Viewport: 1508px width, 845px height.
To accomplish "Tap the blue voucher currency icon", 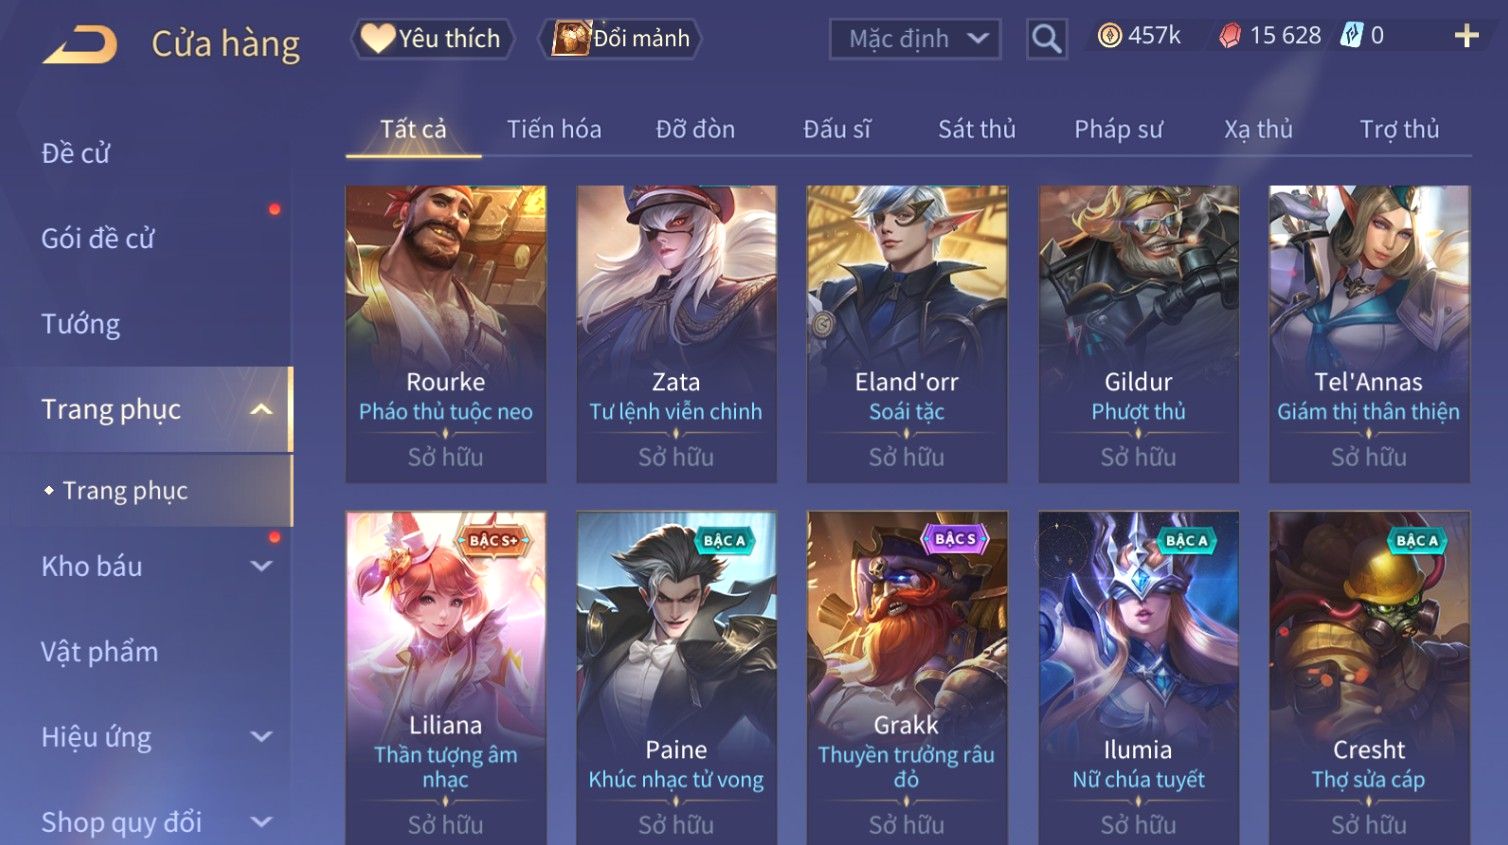I will point(1351,36).
